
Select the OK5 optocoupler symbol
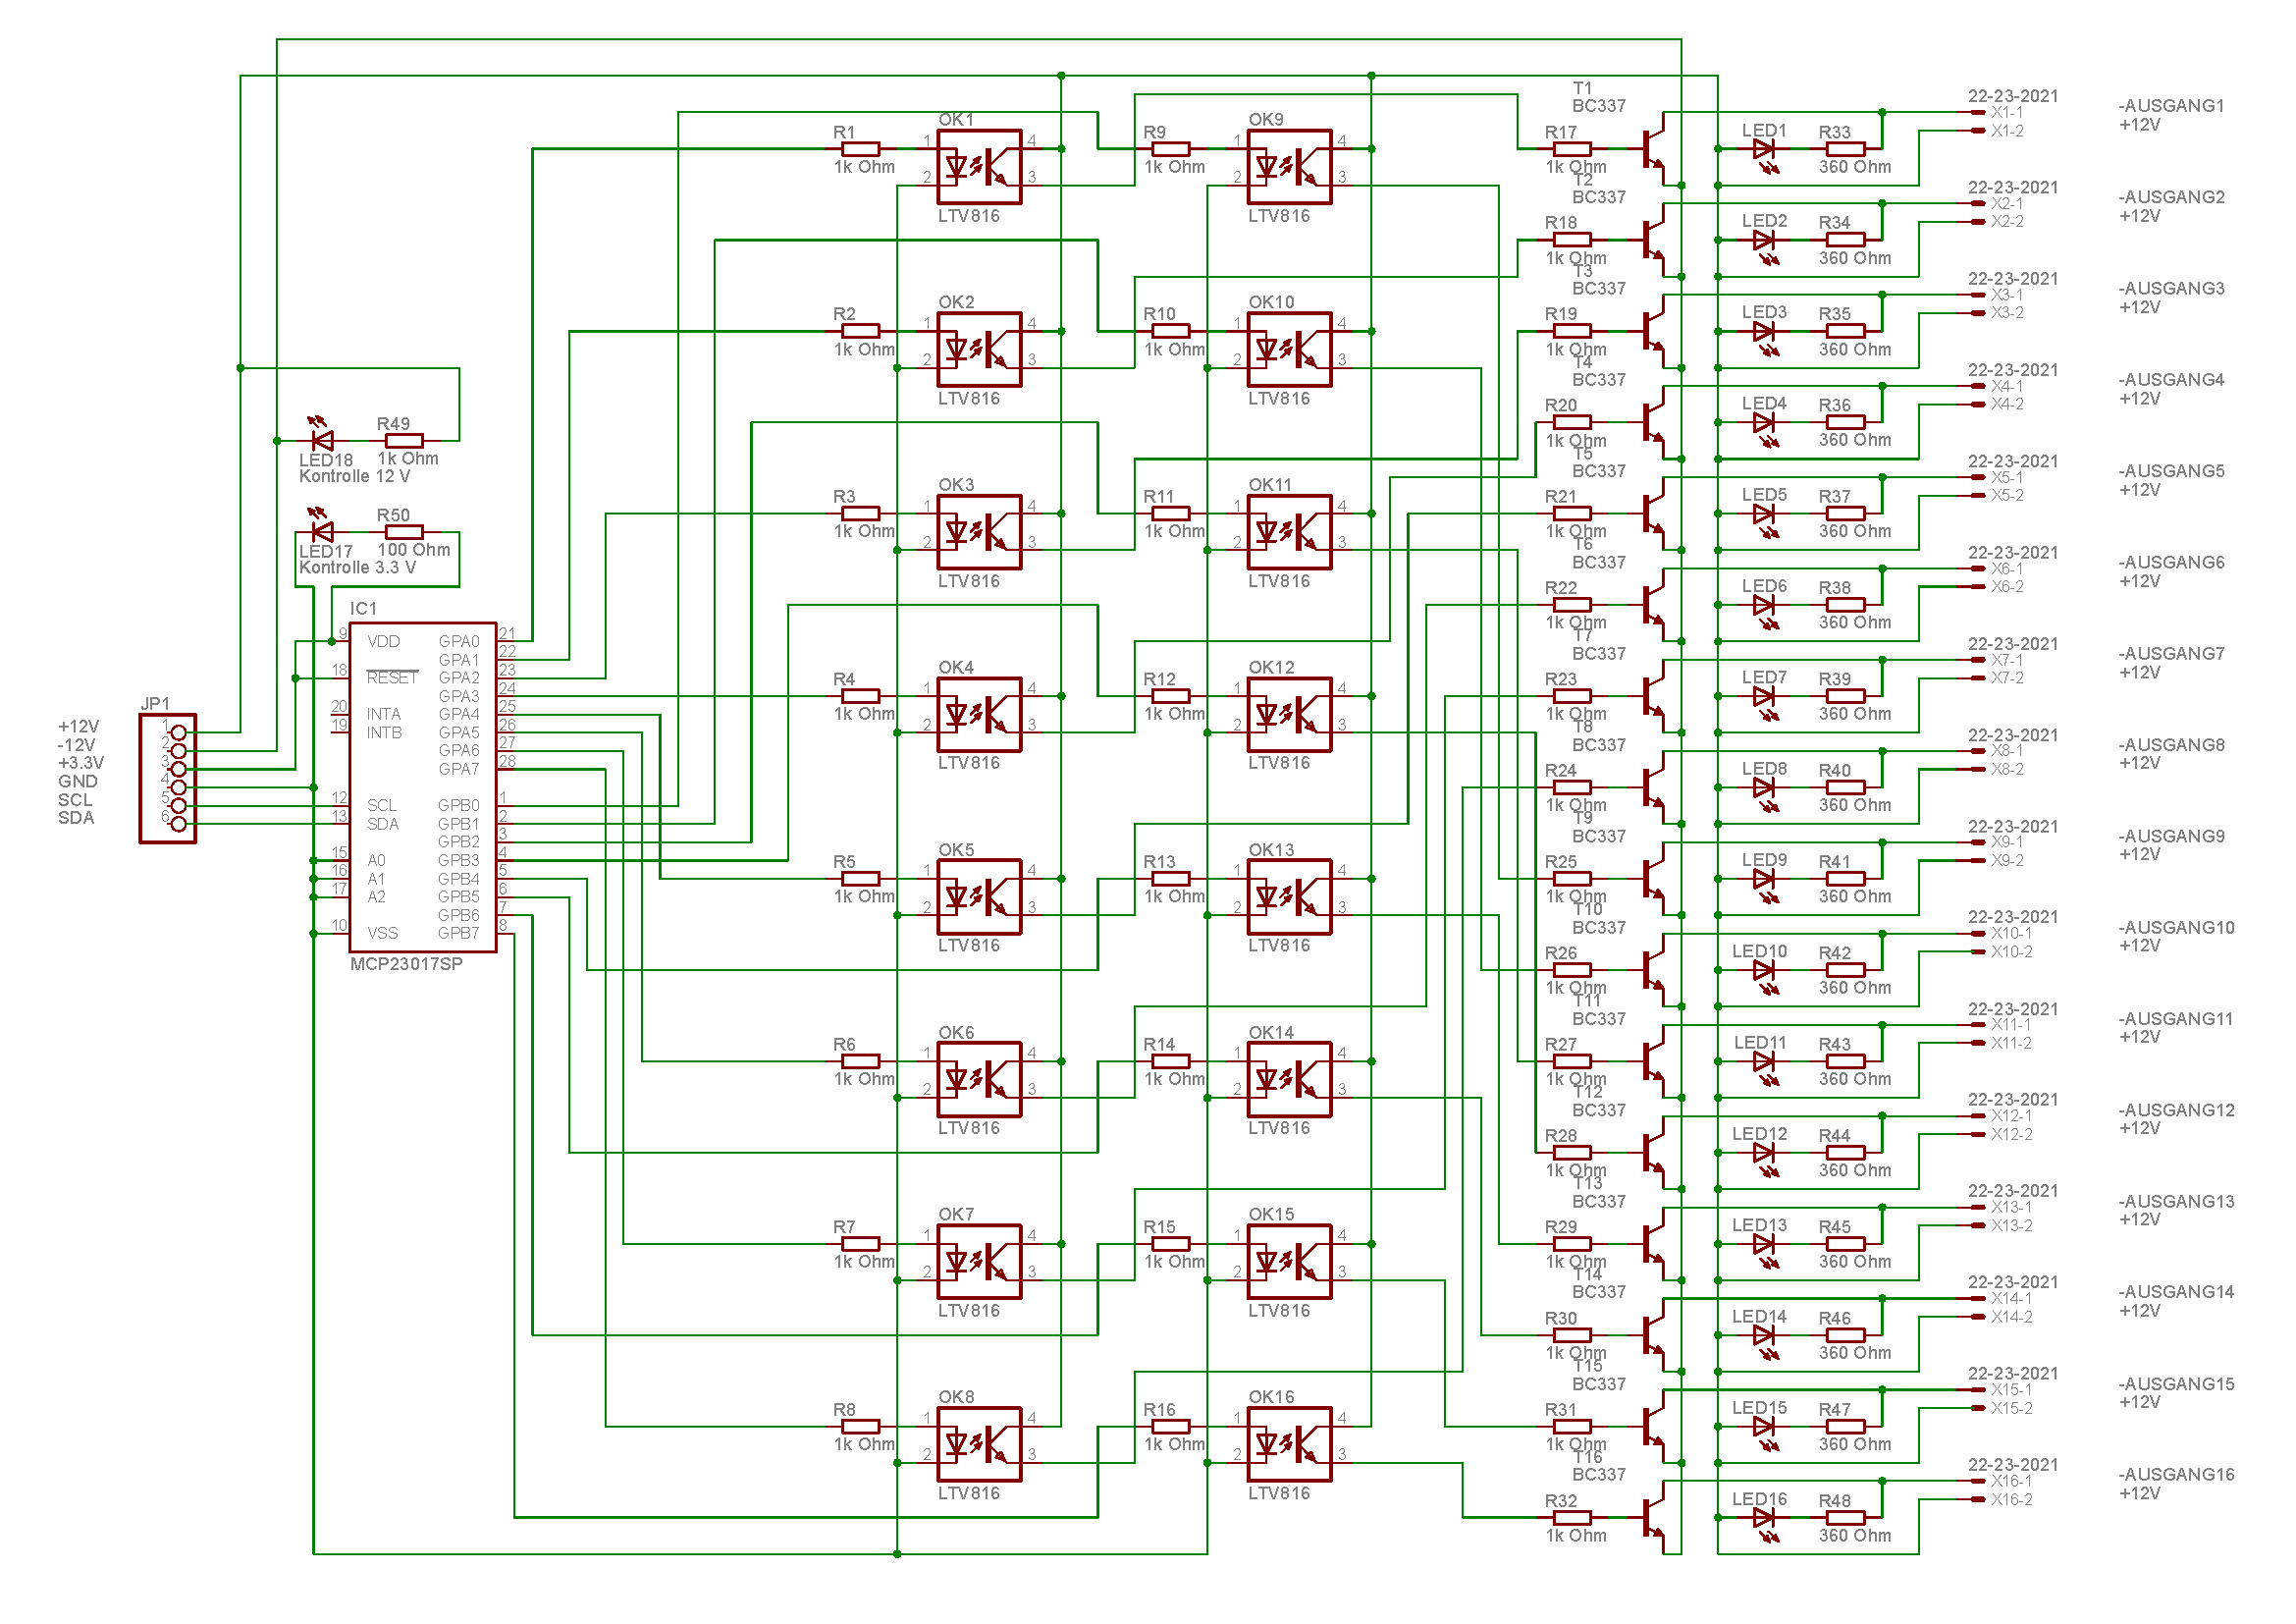click(x=979, y=897)
